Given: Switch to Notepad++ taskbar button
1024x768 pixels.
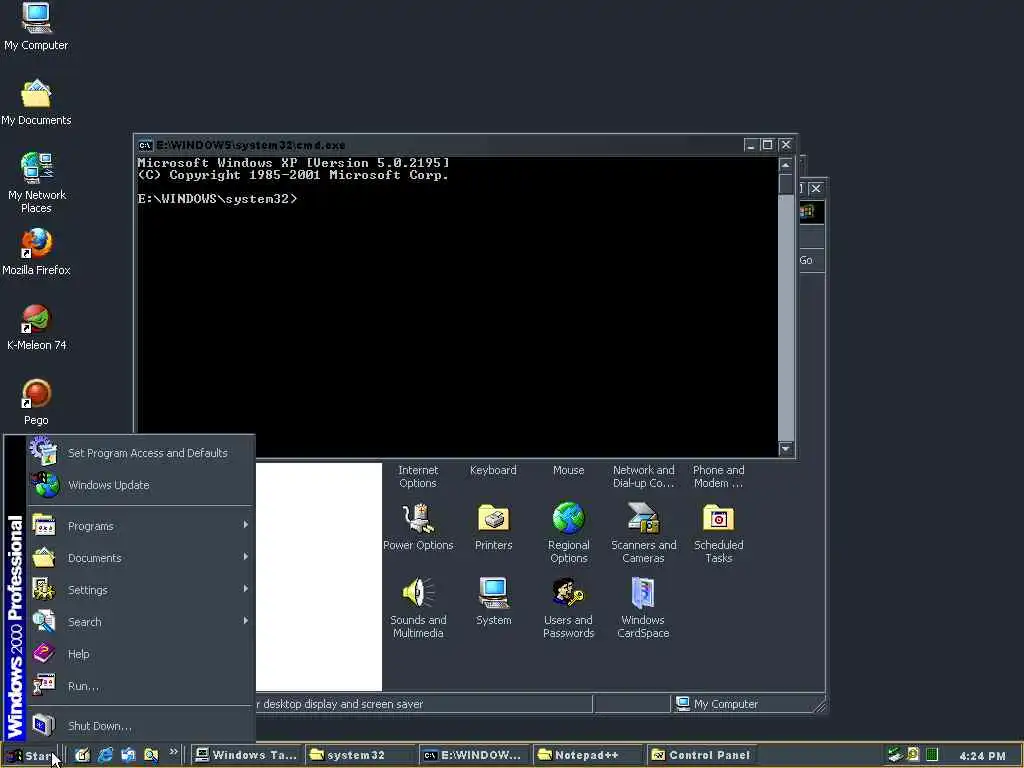Looking at the screenshot, I should point(587,755).
